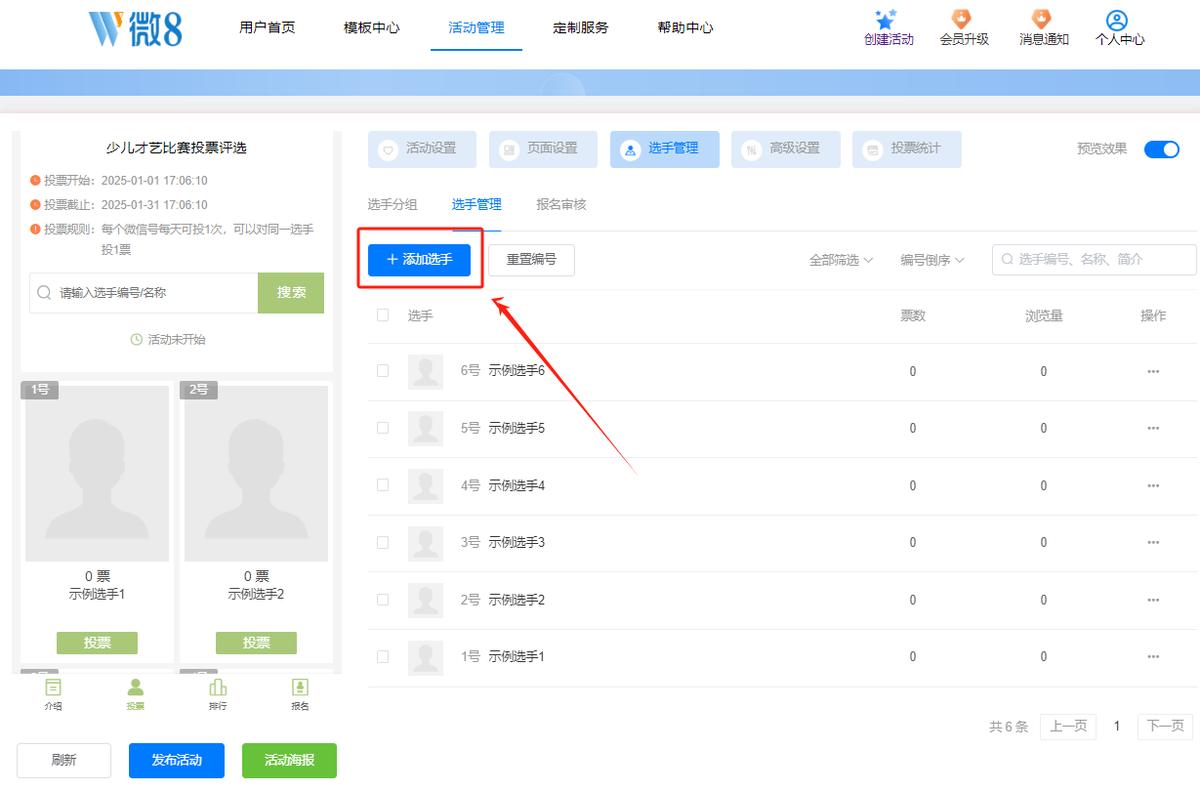Screen dimensions: 1200x794
Task: Focus the 选手编号、名称、简介 search box
Action: (x=1094, y=260)
